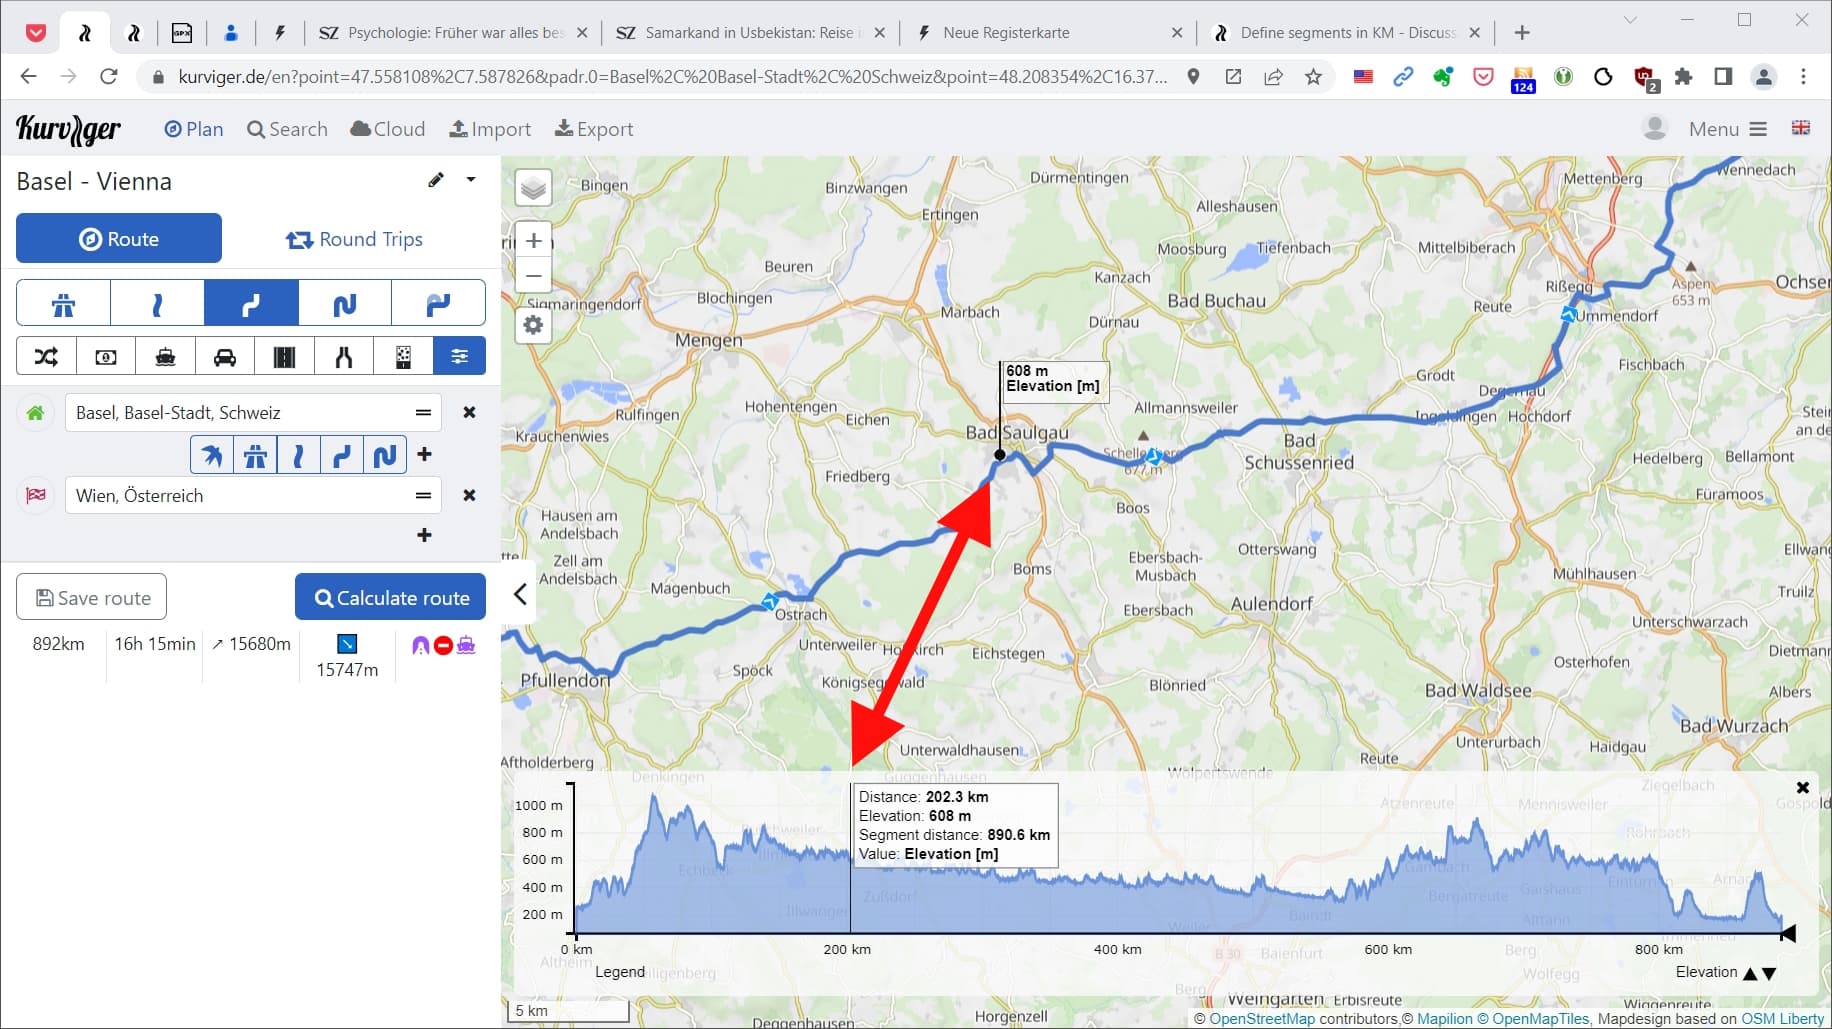This screenshot has width=1832, height=1029.
Task: Click the Basel start location field
Action: tap(240, 413)
